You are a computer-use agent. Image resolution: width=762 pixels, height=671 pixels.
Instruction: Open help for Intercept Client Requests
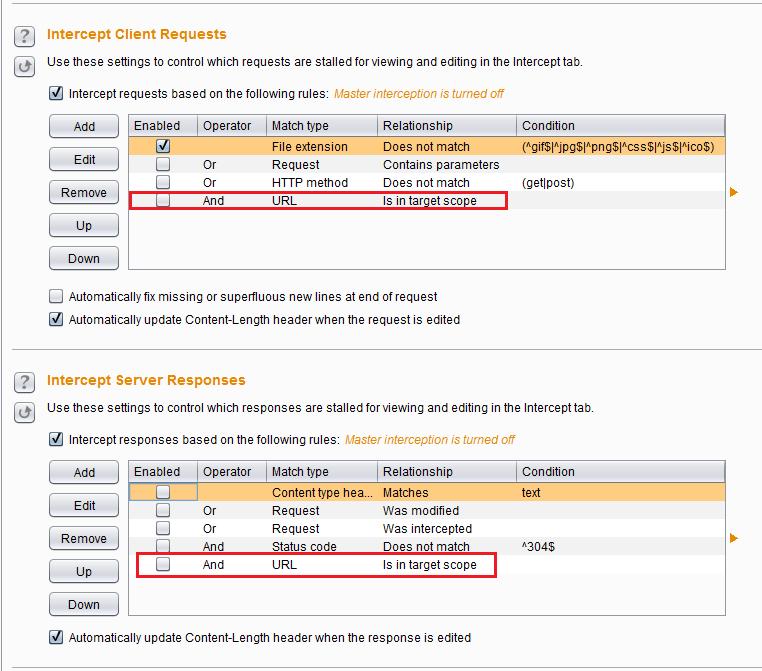pos(24,36)
